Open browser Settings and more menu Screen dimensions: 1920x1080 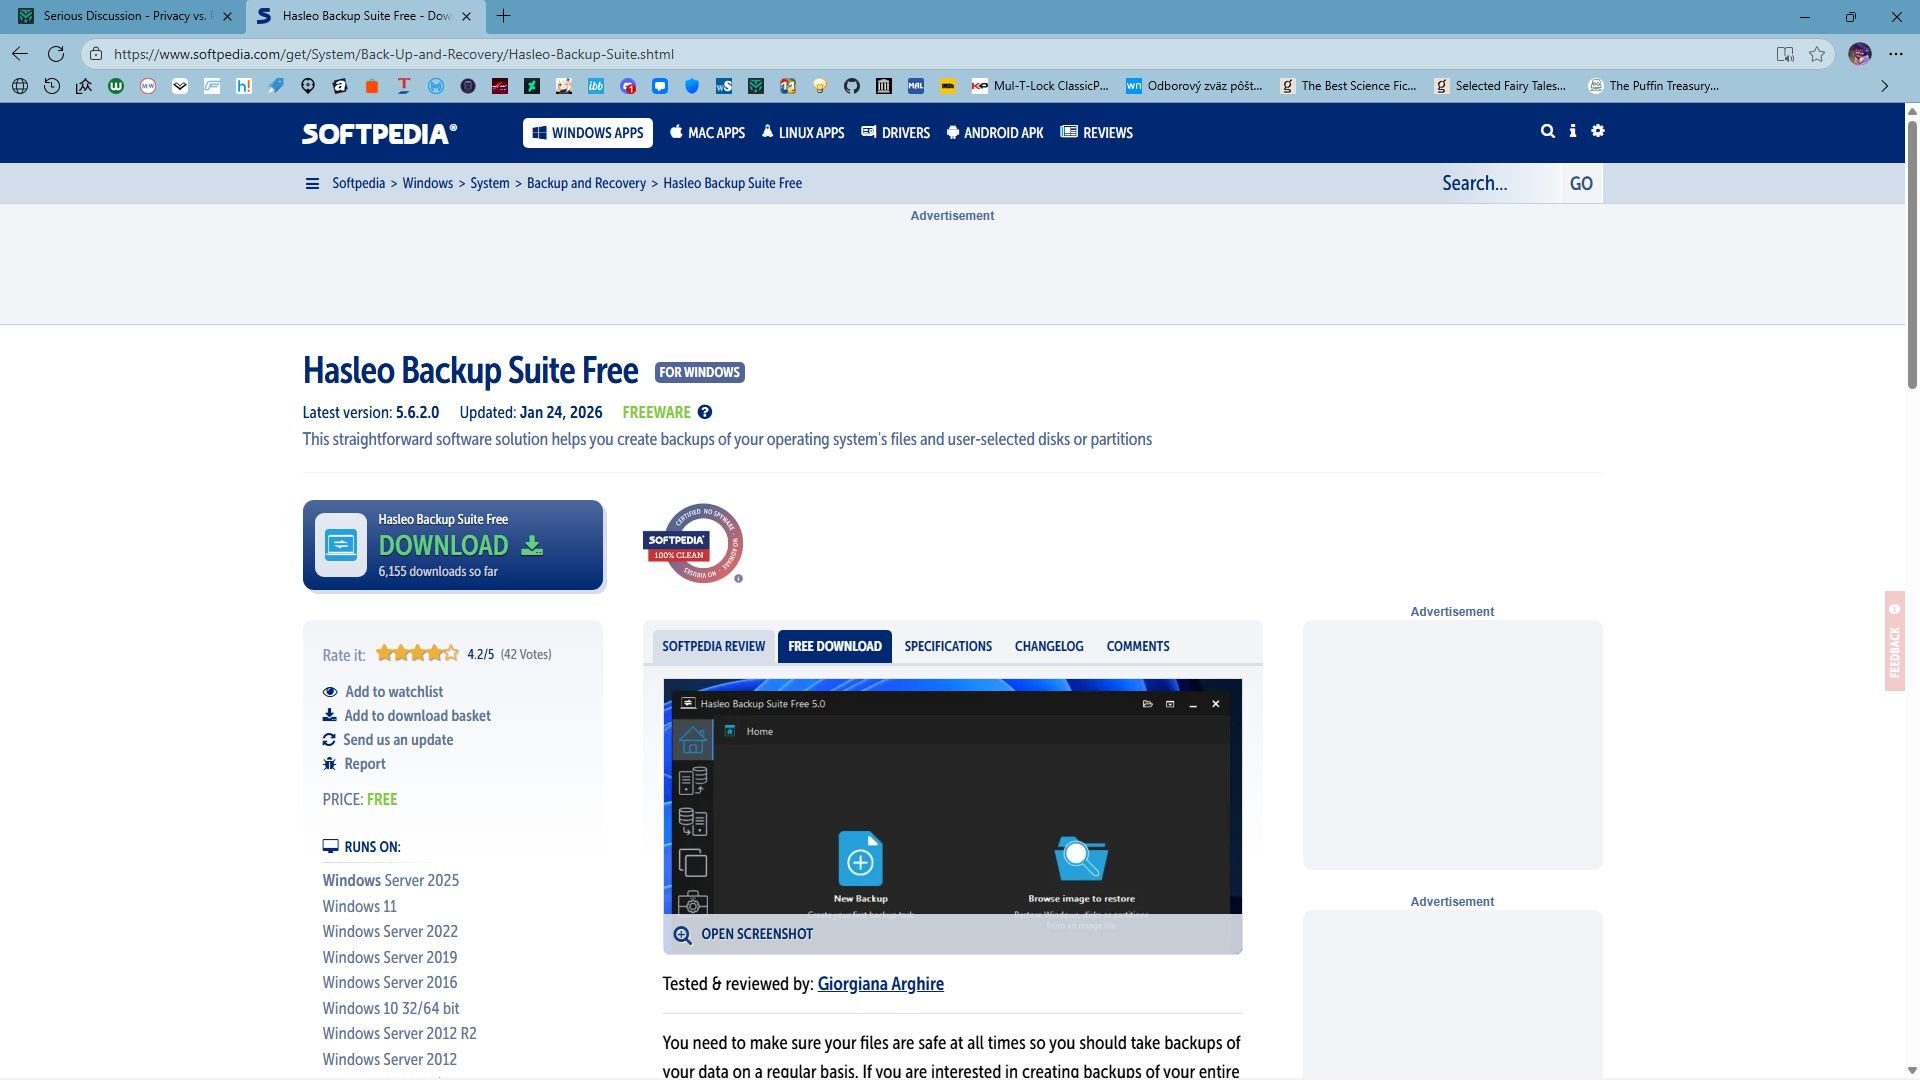click(1896, 54)
